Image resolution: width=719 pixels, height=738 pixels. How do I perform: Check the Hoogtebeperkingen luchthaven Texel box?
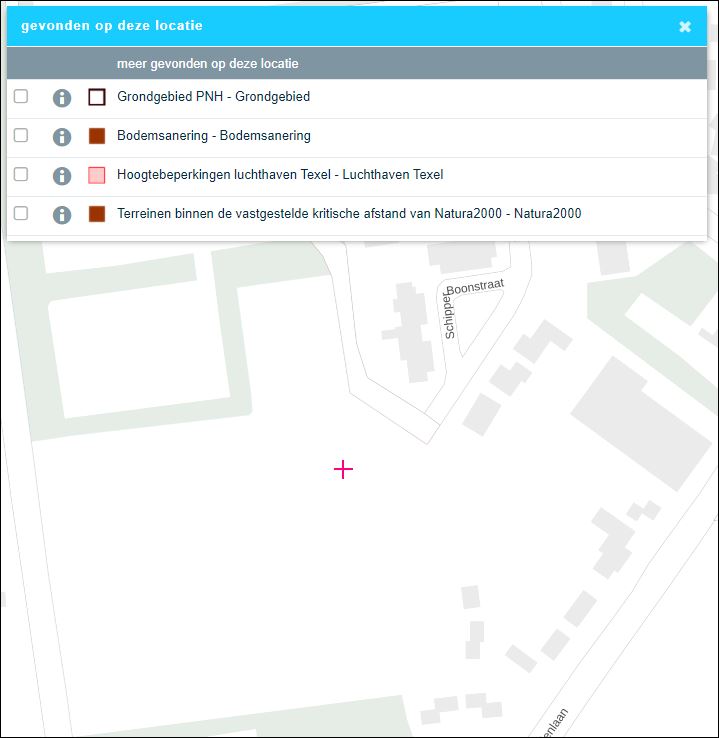pyautogui.click(x=21, y=175)
